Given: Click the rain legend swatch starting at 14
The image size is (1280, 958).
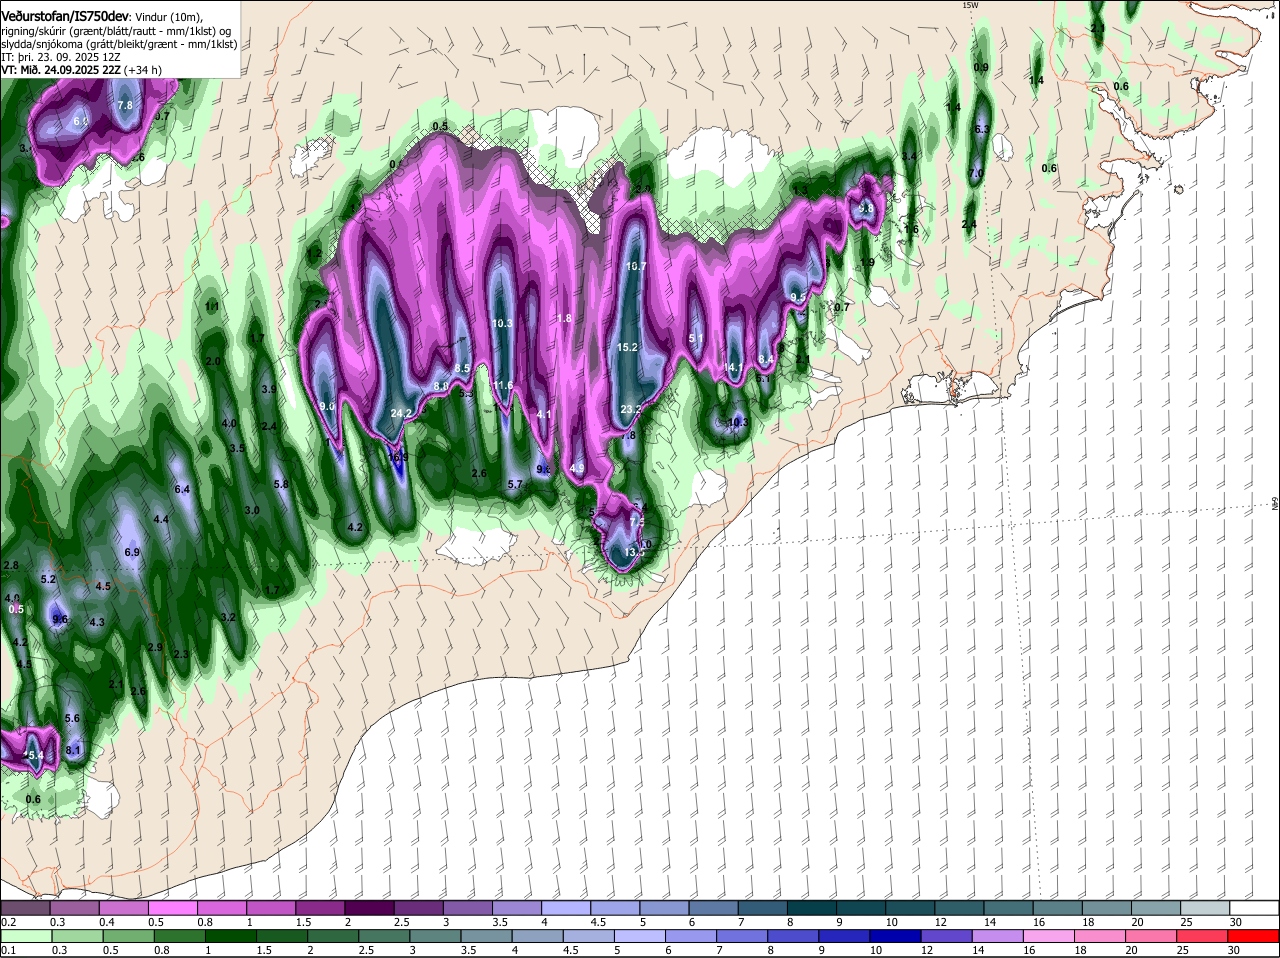Looking at the screenshot, I should (998, 936).
